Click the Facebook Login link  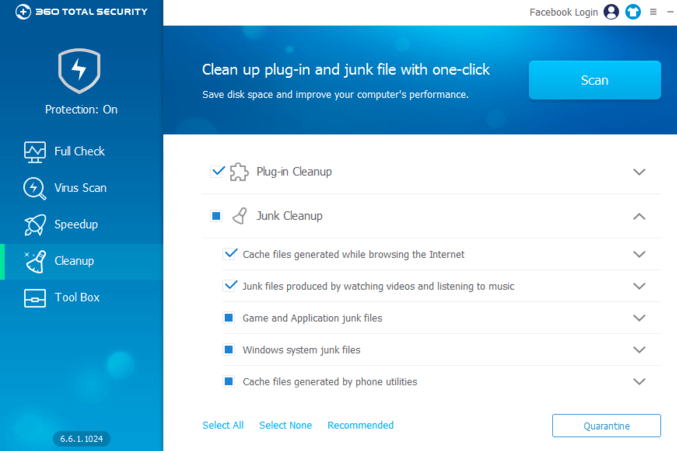coord(563,12)
